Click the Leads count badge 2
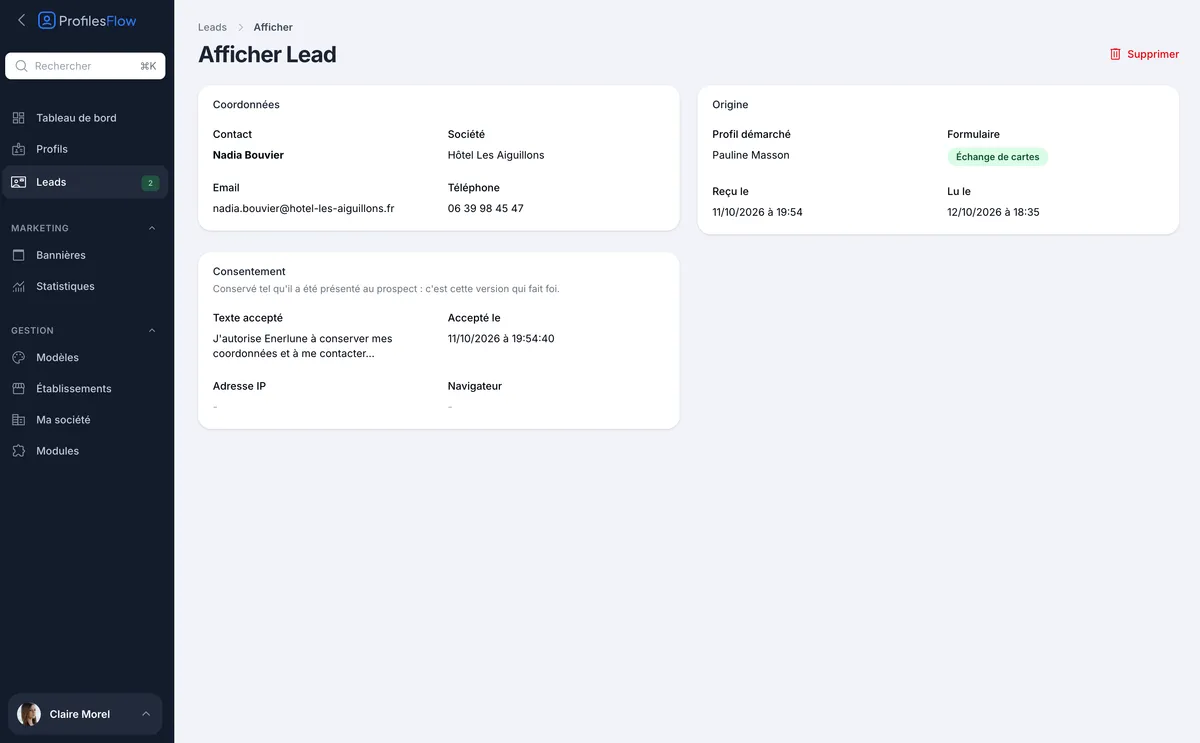Image resolution: width=1200 pixels, height=743 pixels. tap(150, 183)
